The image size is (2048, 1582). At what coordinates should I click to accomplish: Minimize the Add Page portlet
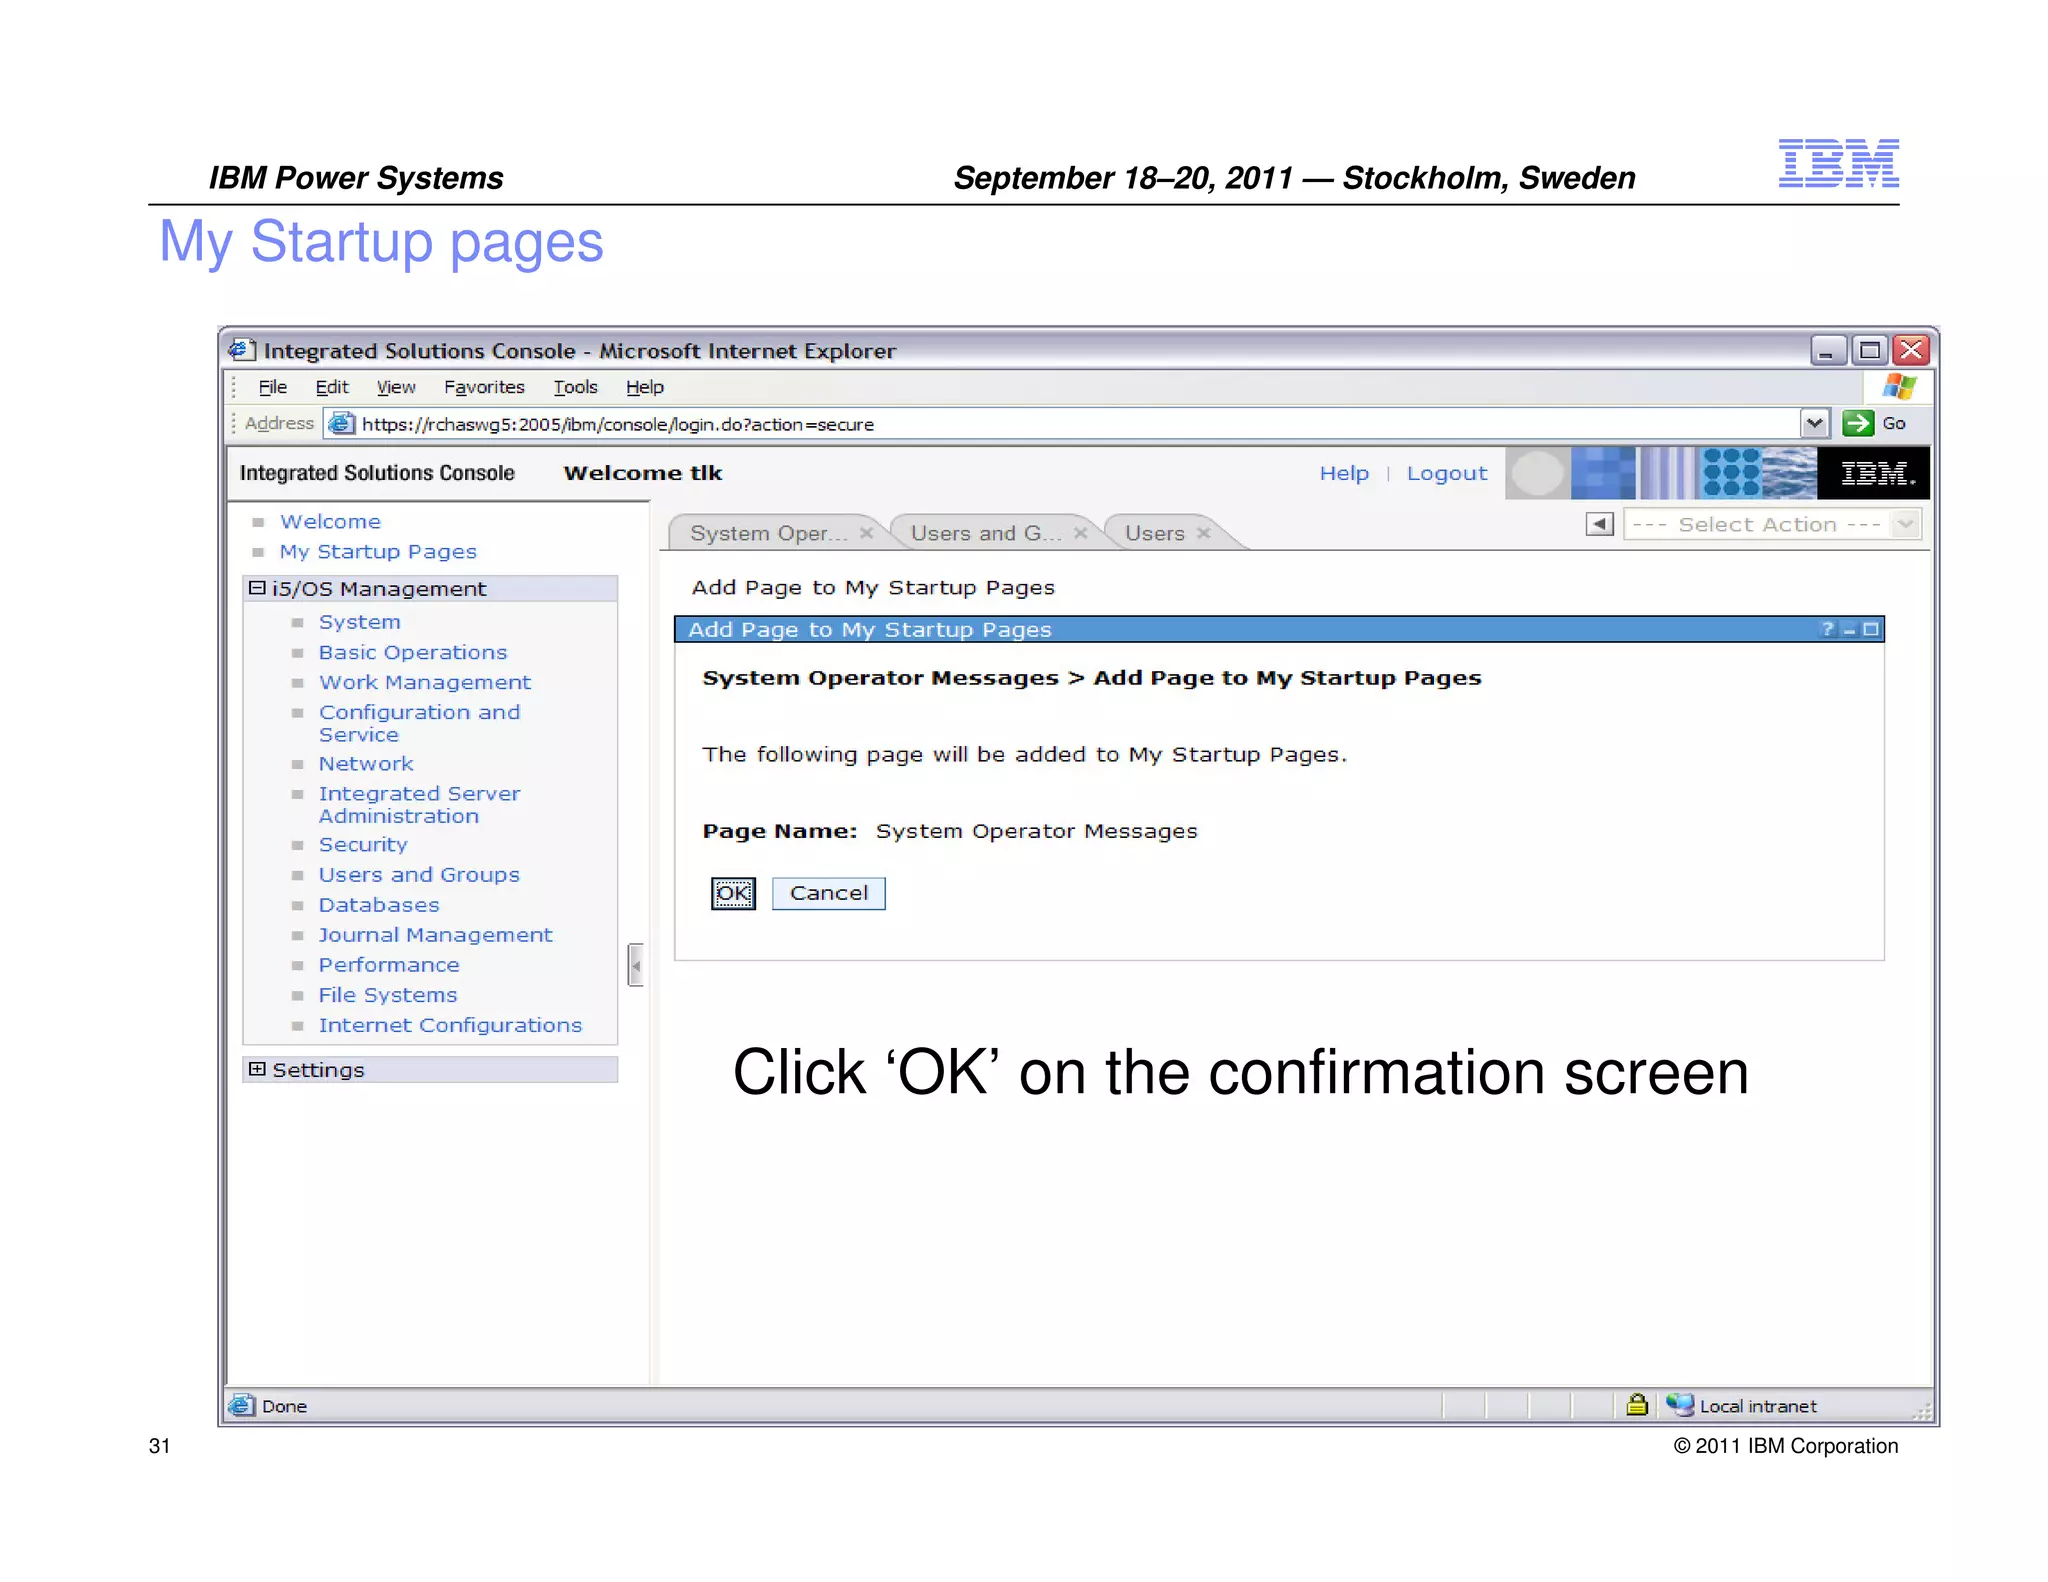(1849, 629)
